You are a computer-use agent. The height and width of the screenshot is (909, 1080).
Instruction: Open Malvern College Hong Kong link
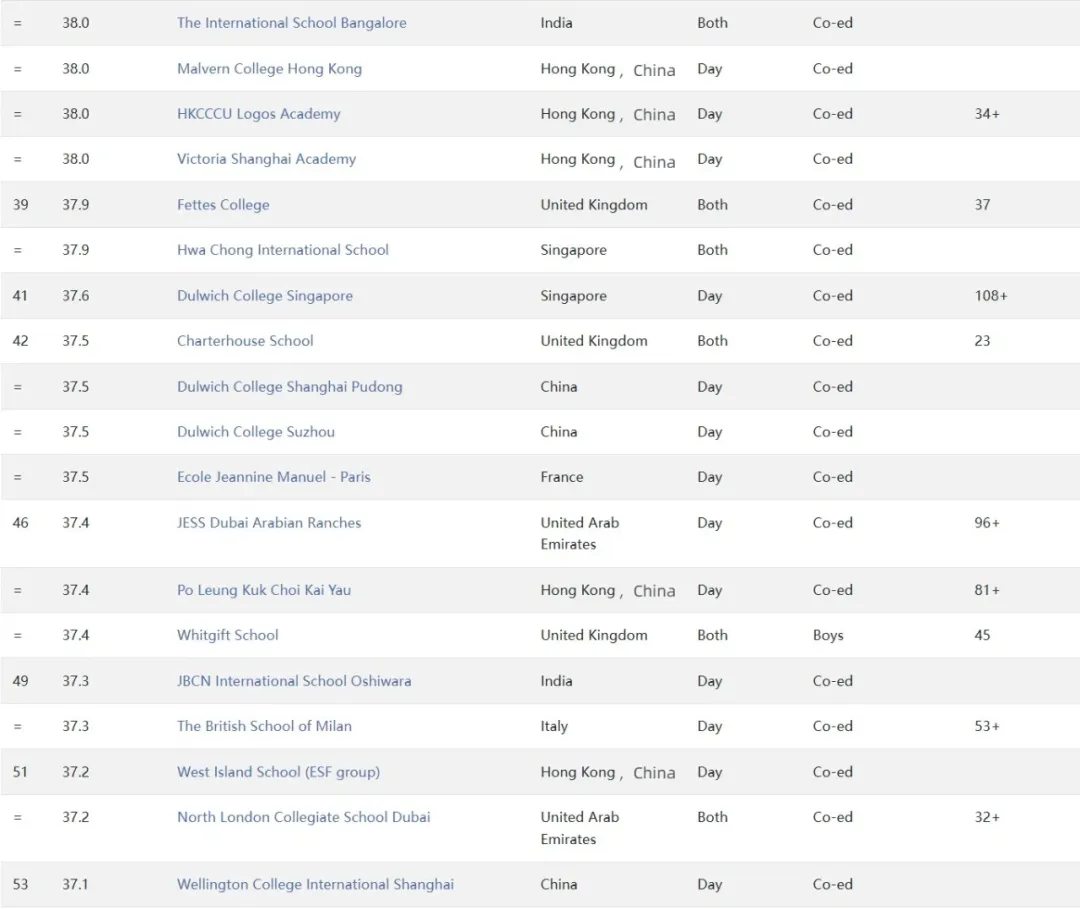(x=269, y=69)
